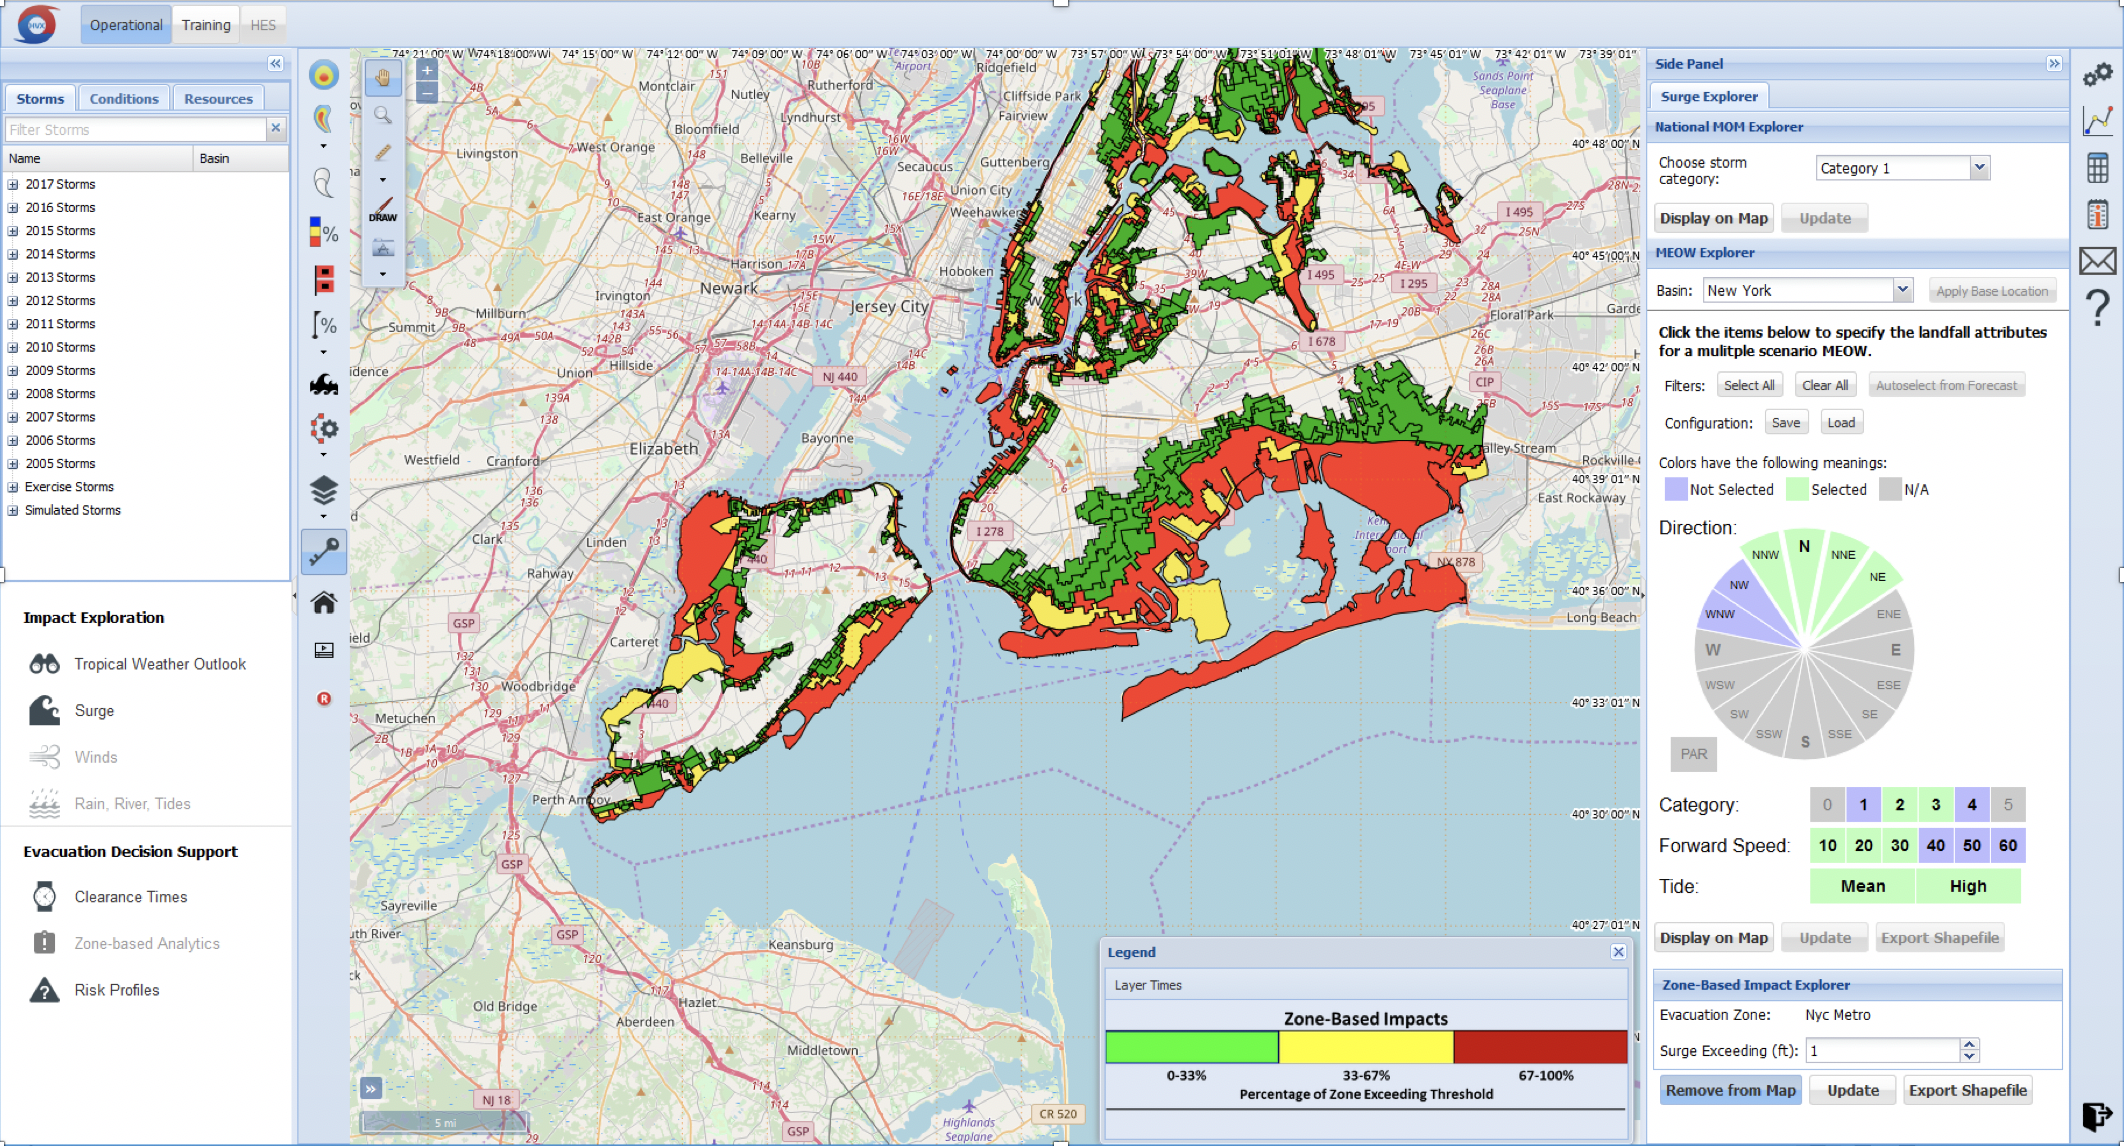Open the Conditions tab
Image resolution: width=2124 pixels, height=1146 pixels.
(x=124, y=98)
